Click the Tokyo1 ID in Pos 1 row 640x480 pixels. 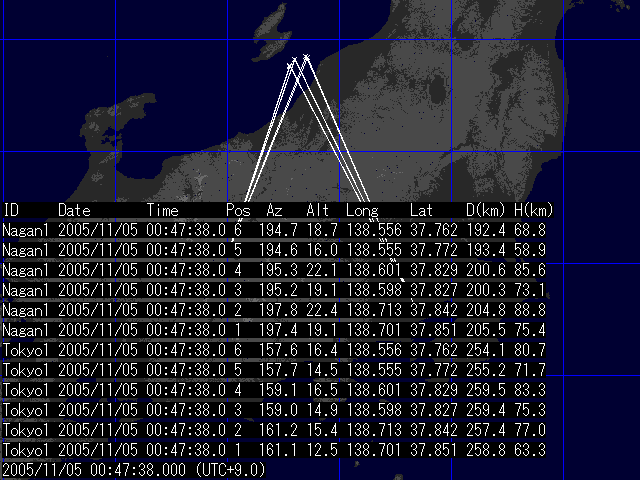pyautogui.click(x=26, y=451)
